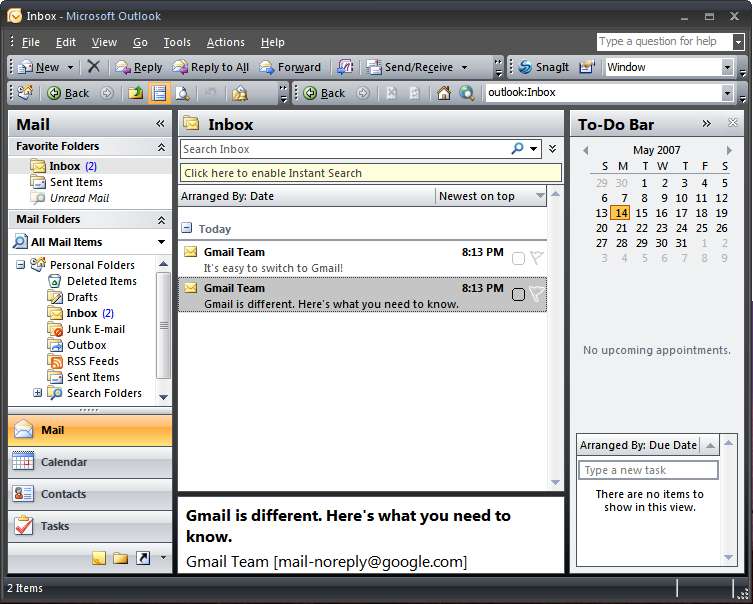This screenshot has height=604, width=753.
Task: Open the Junk E-mail folder
Action: coord(86,329)
